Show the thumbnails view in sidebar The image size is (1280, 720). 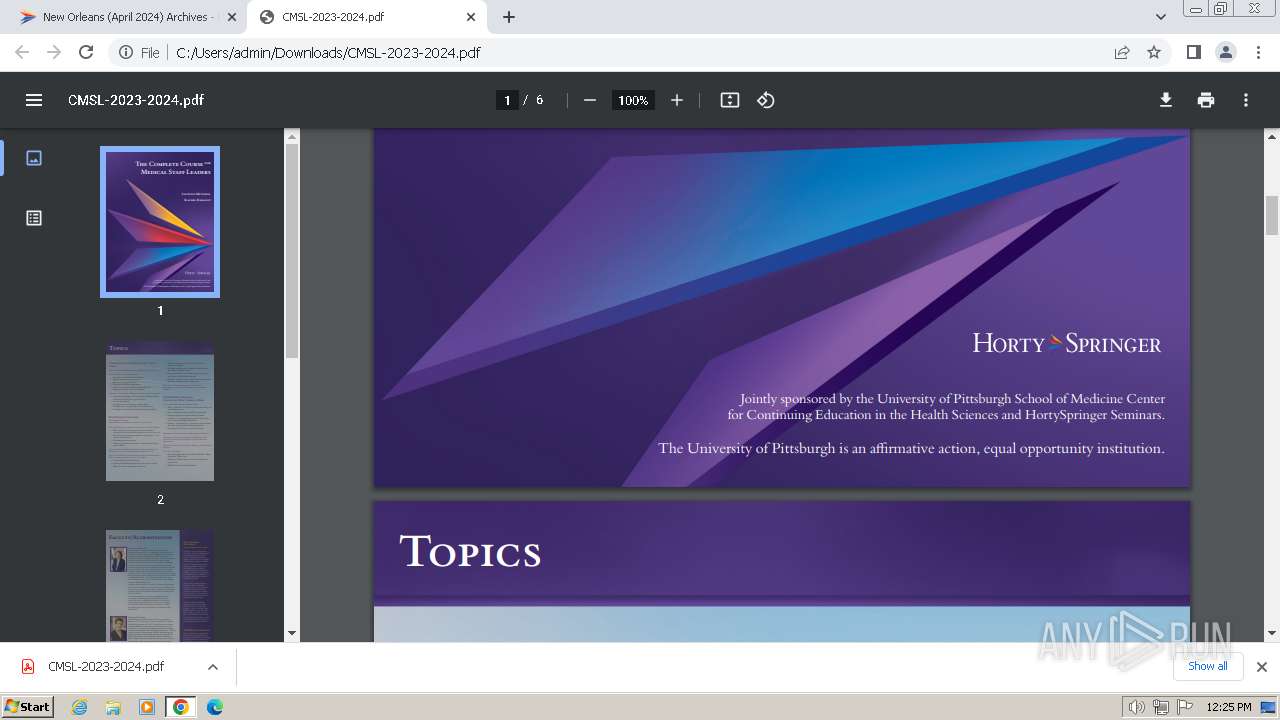(34, 158)
